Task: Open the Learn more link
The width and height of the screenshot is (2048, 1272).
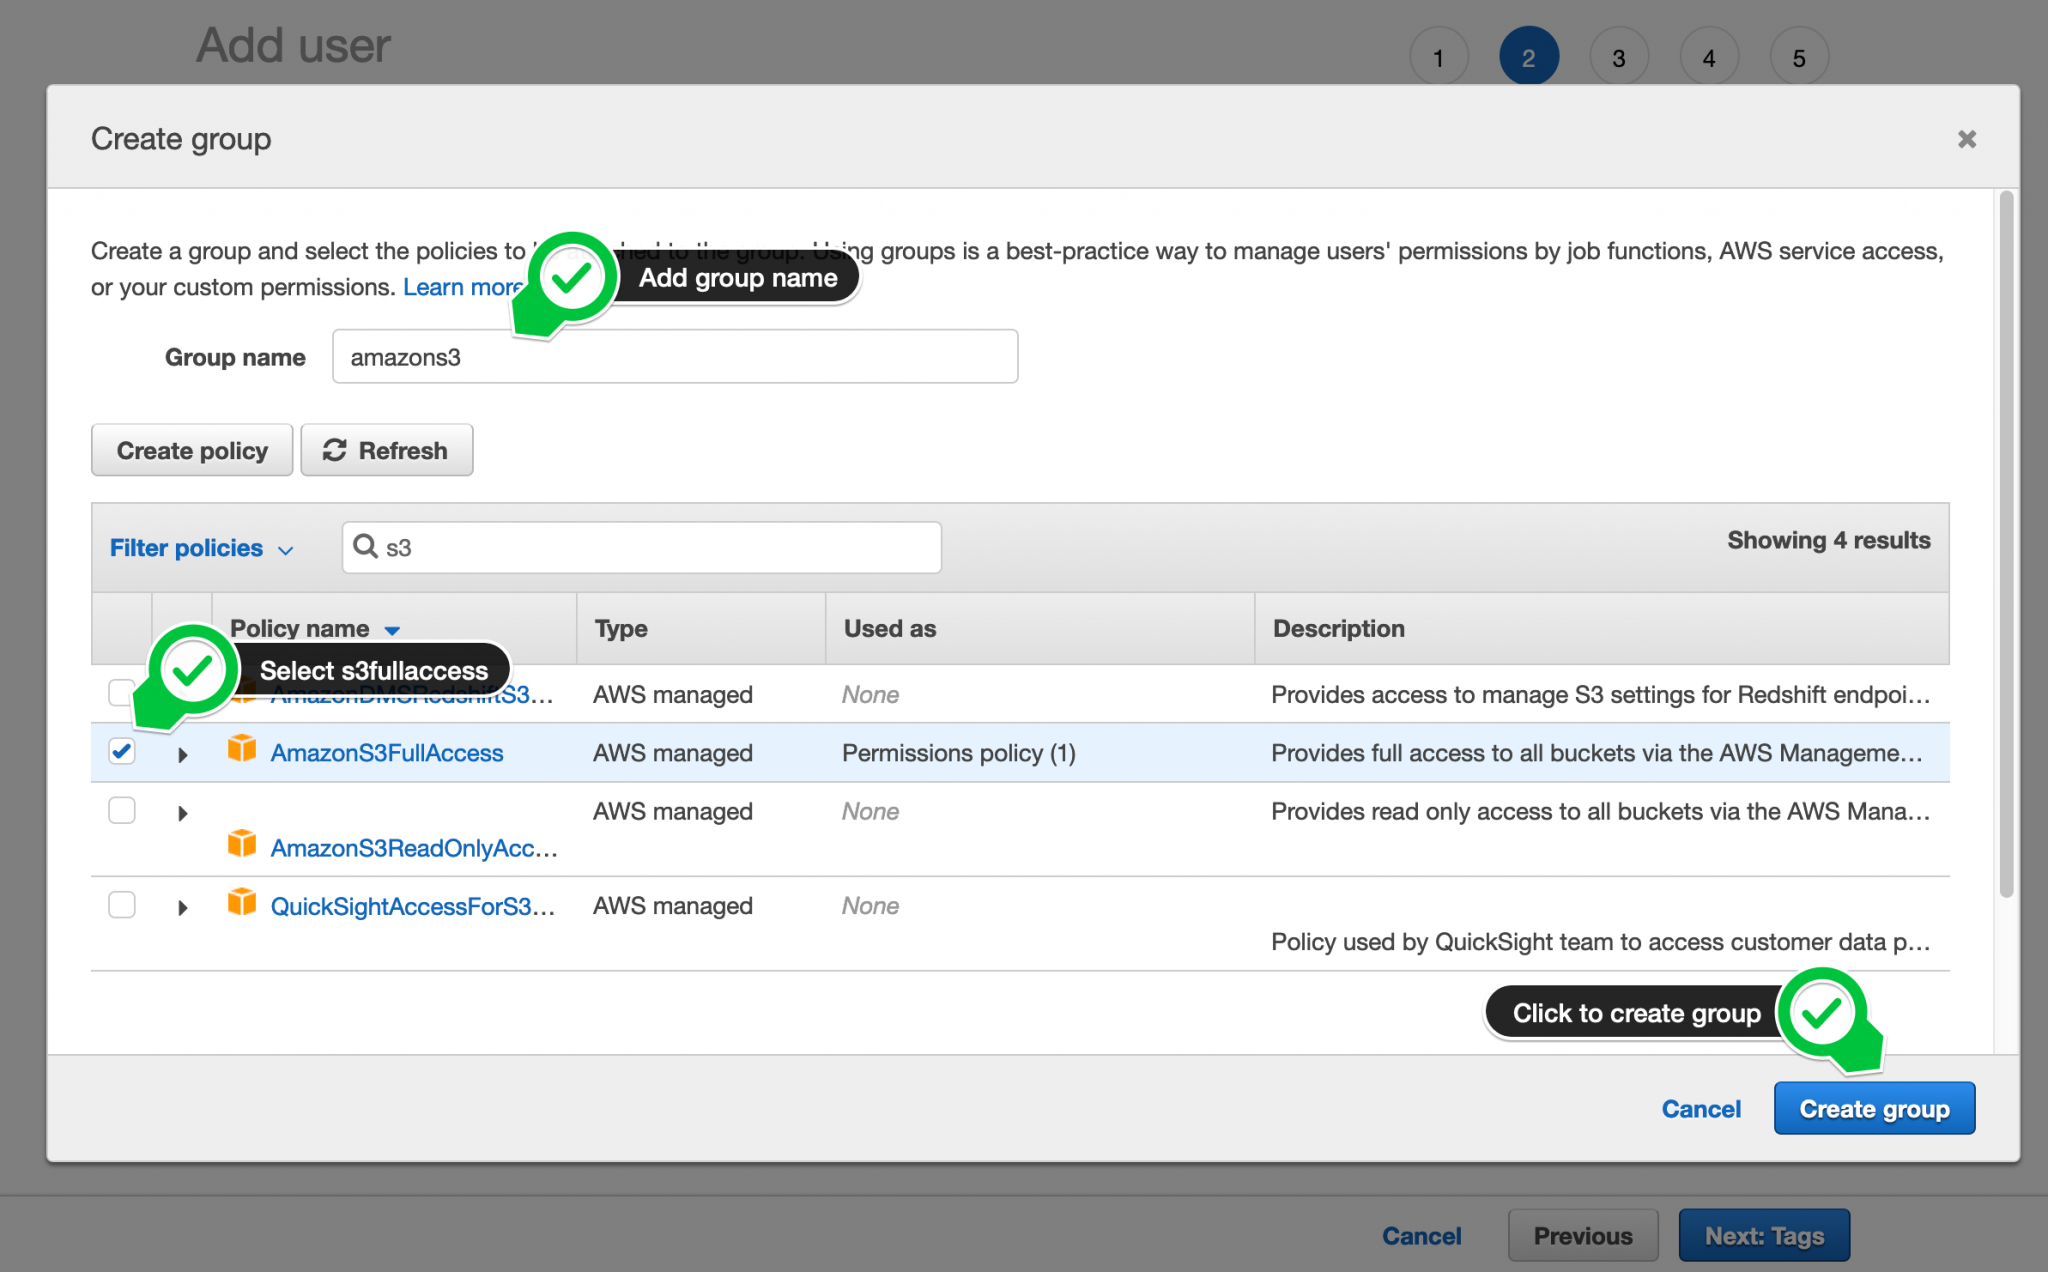Action: click(x=463, y=287)
